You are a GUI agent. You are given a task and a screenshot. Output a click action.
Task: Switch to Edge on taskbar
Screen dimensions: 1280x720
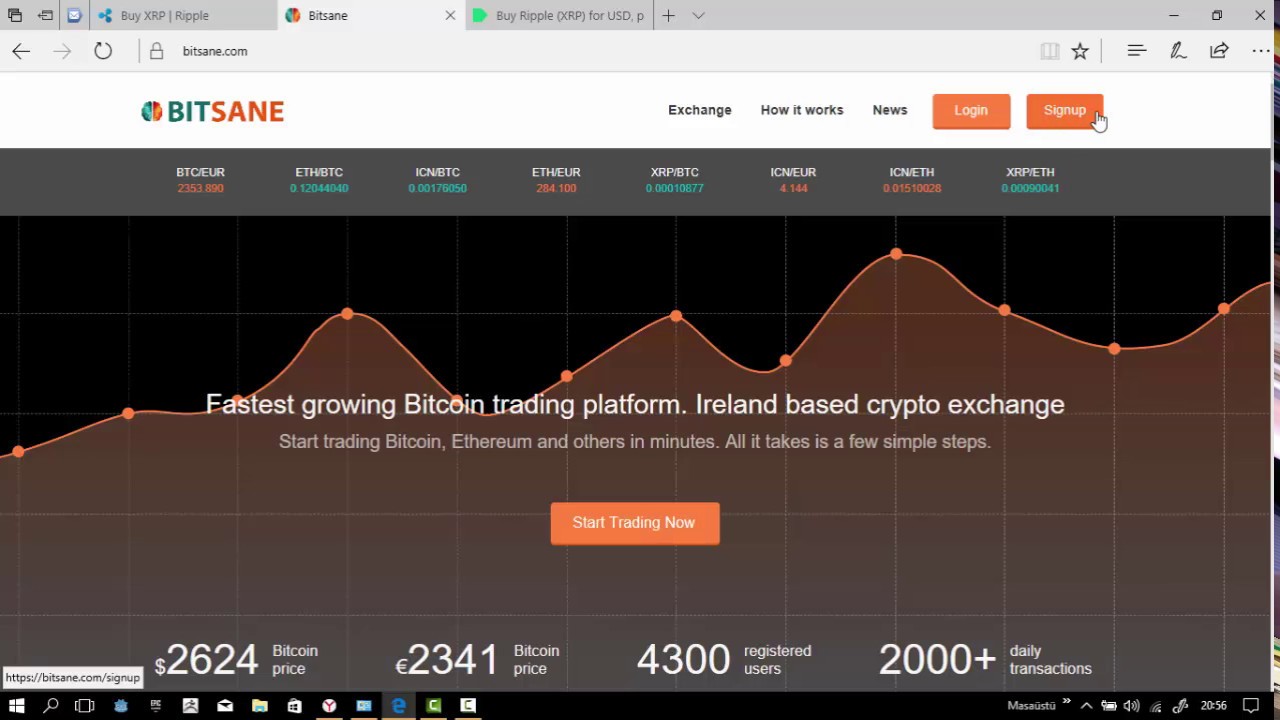(x=398, y=705)
